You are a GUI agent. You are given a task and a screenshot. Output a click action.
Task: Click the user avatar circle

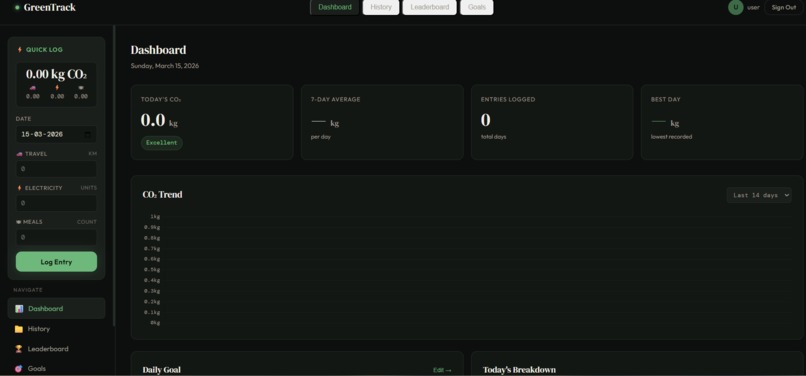[736, 7]
